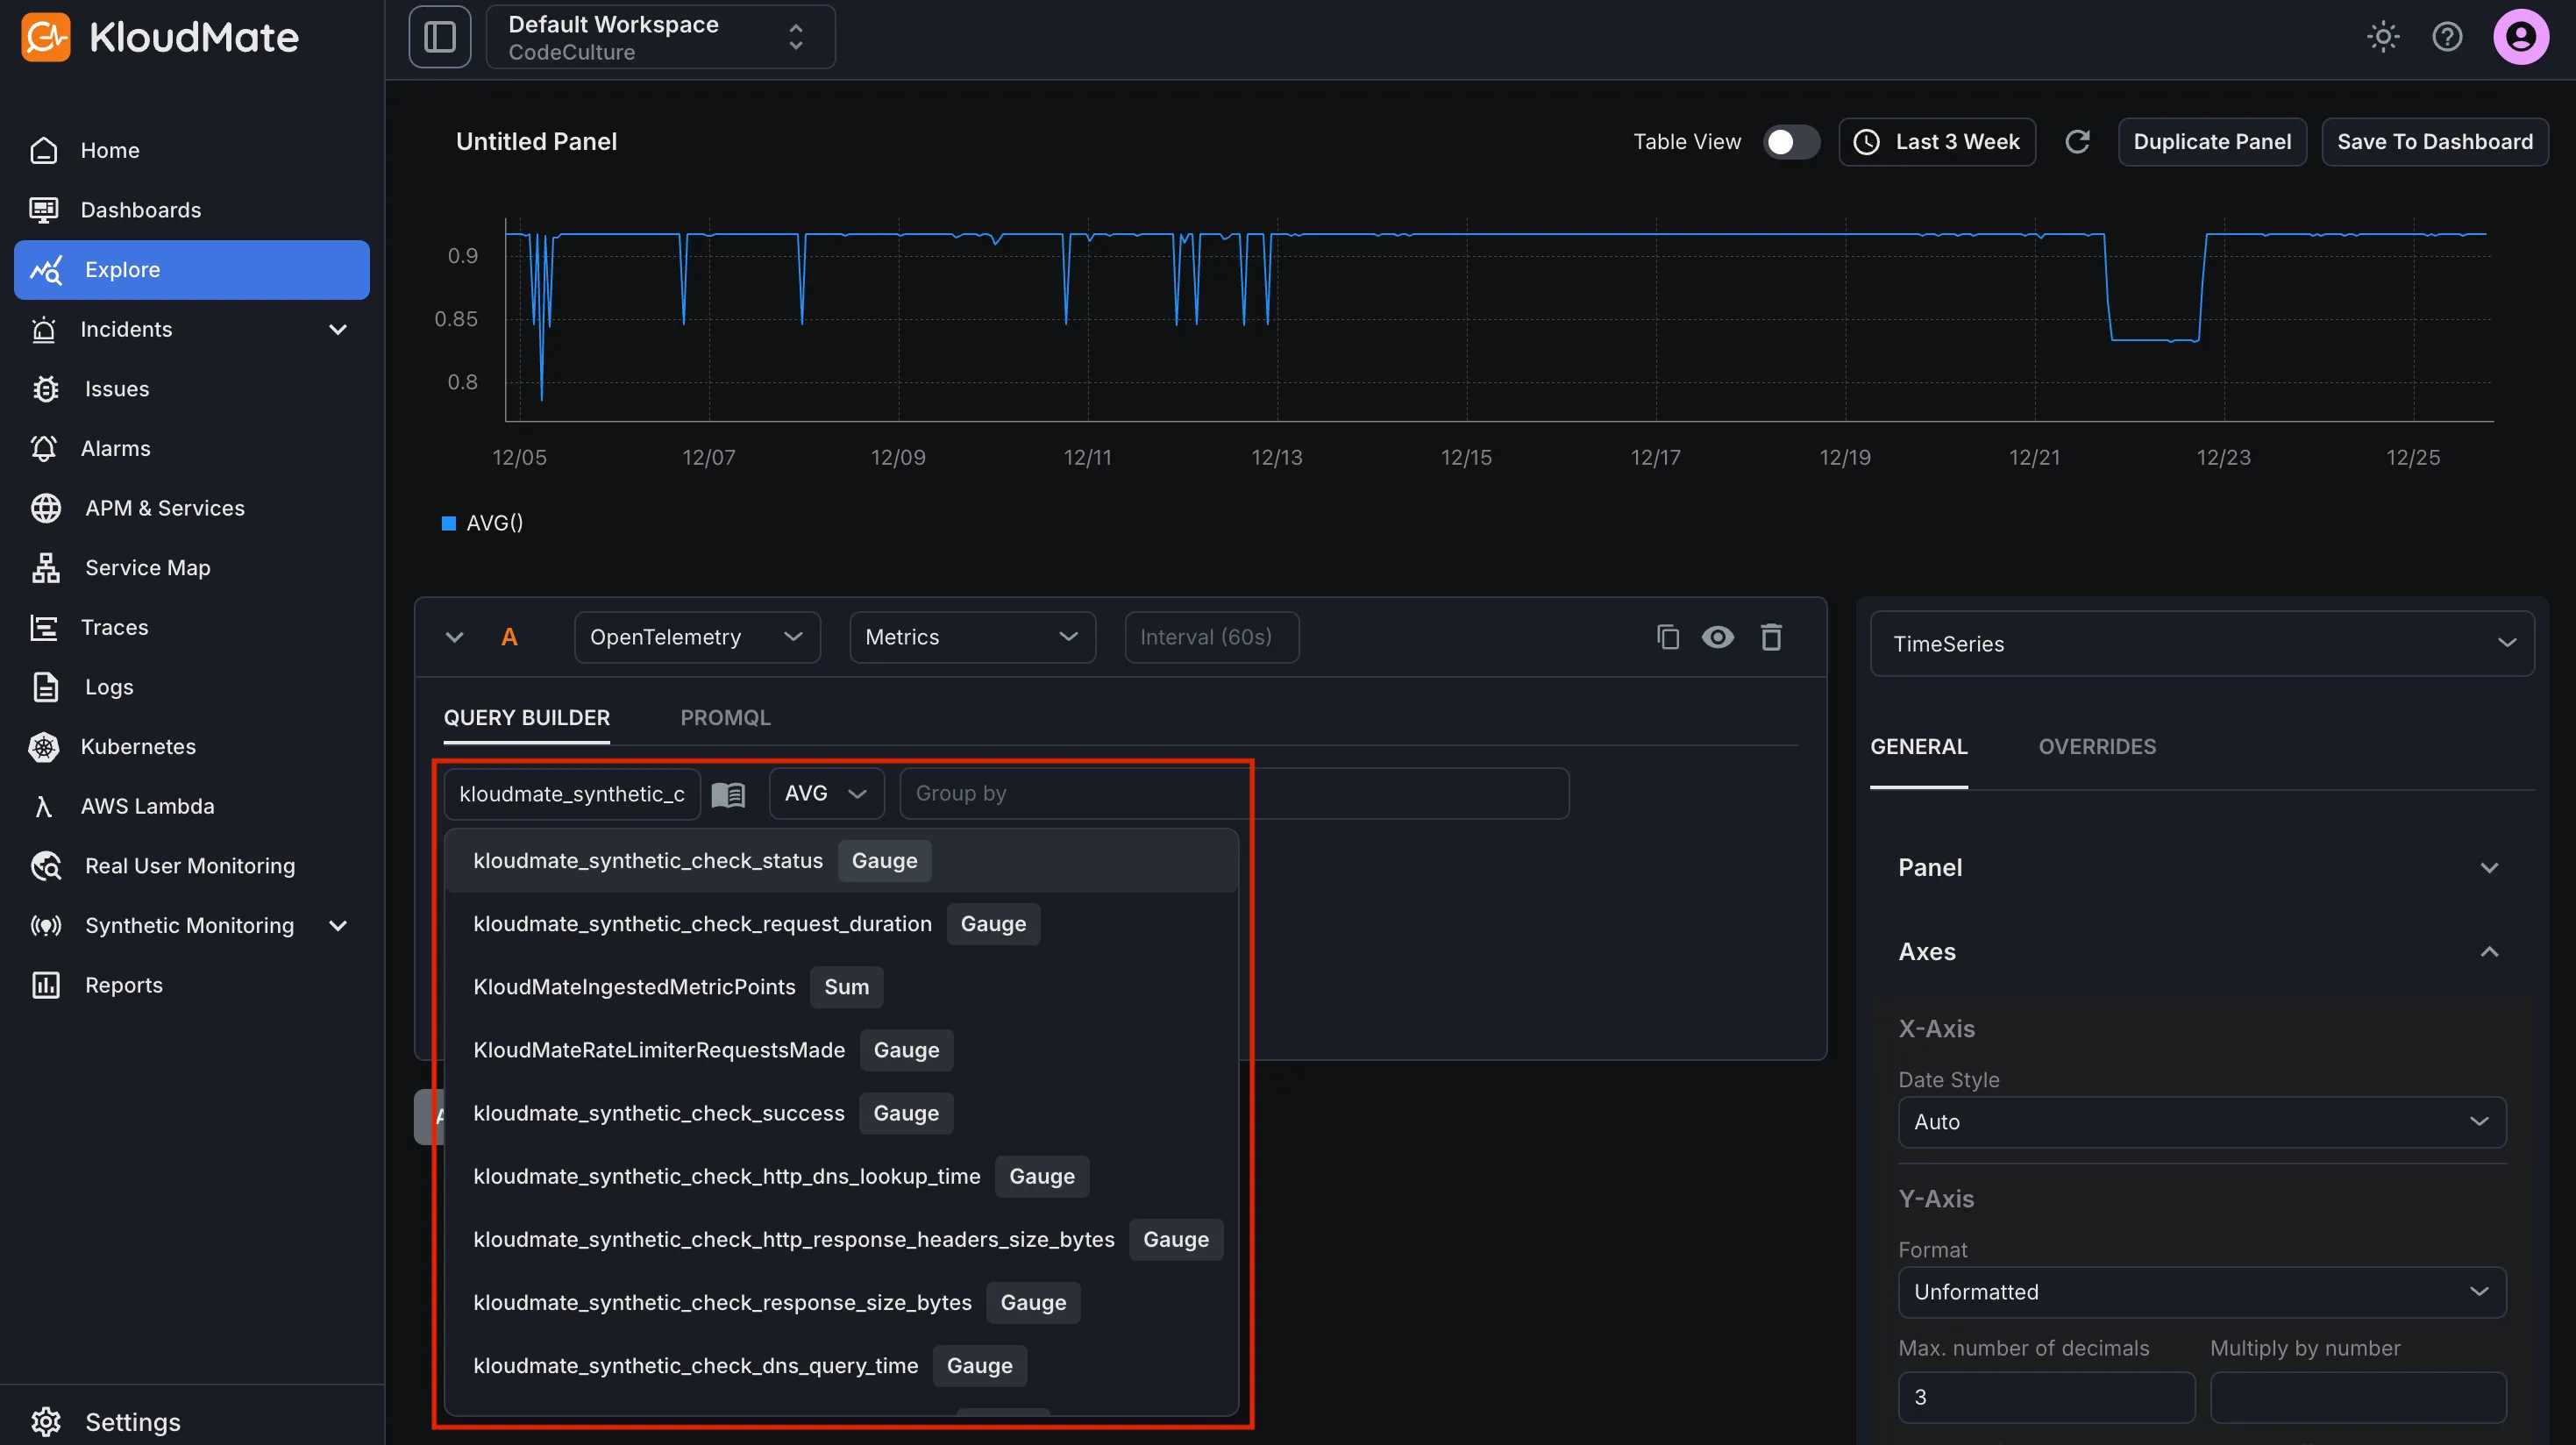Screen dimensions: 2576x1445
Task: Click the Interval (60s) input field
Action: [1212, 637]
